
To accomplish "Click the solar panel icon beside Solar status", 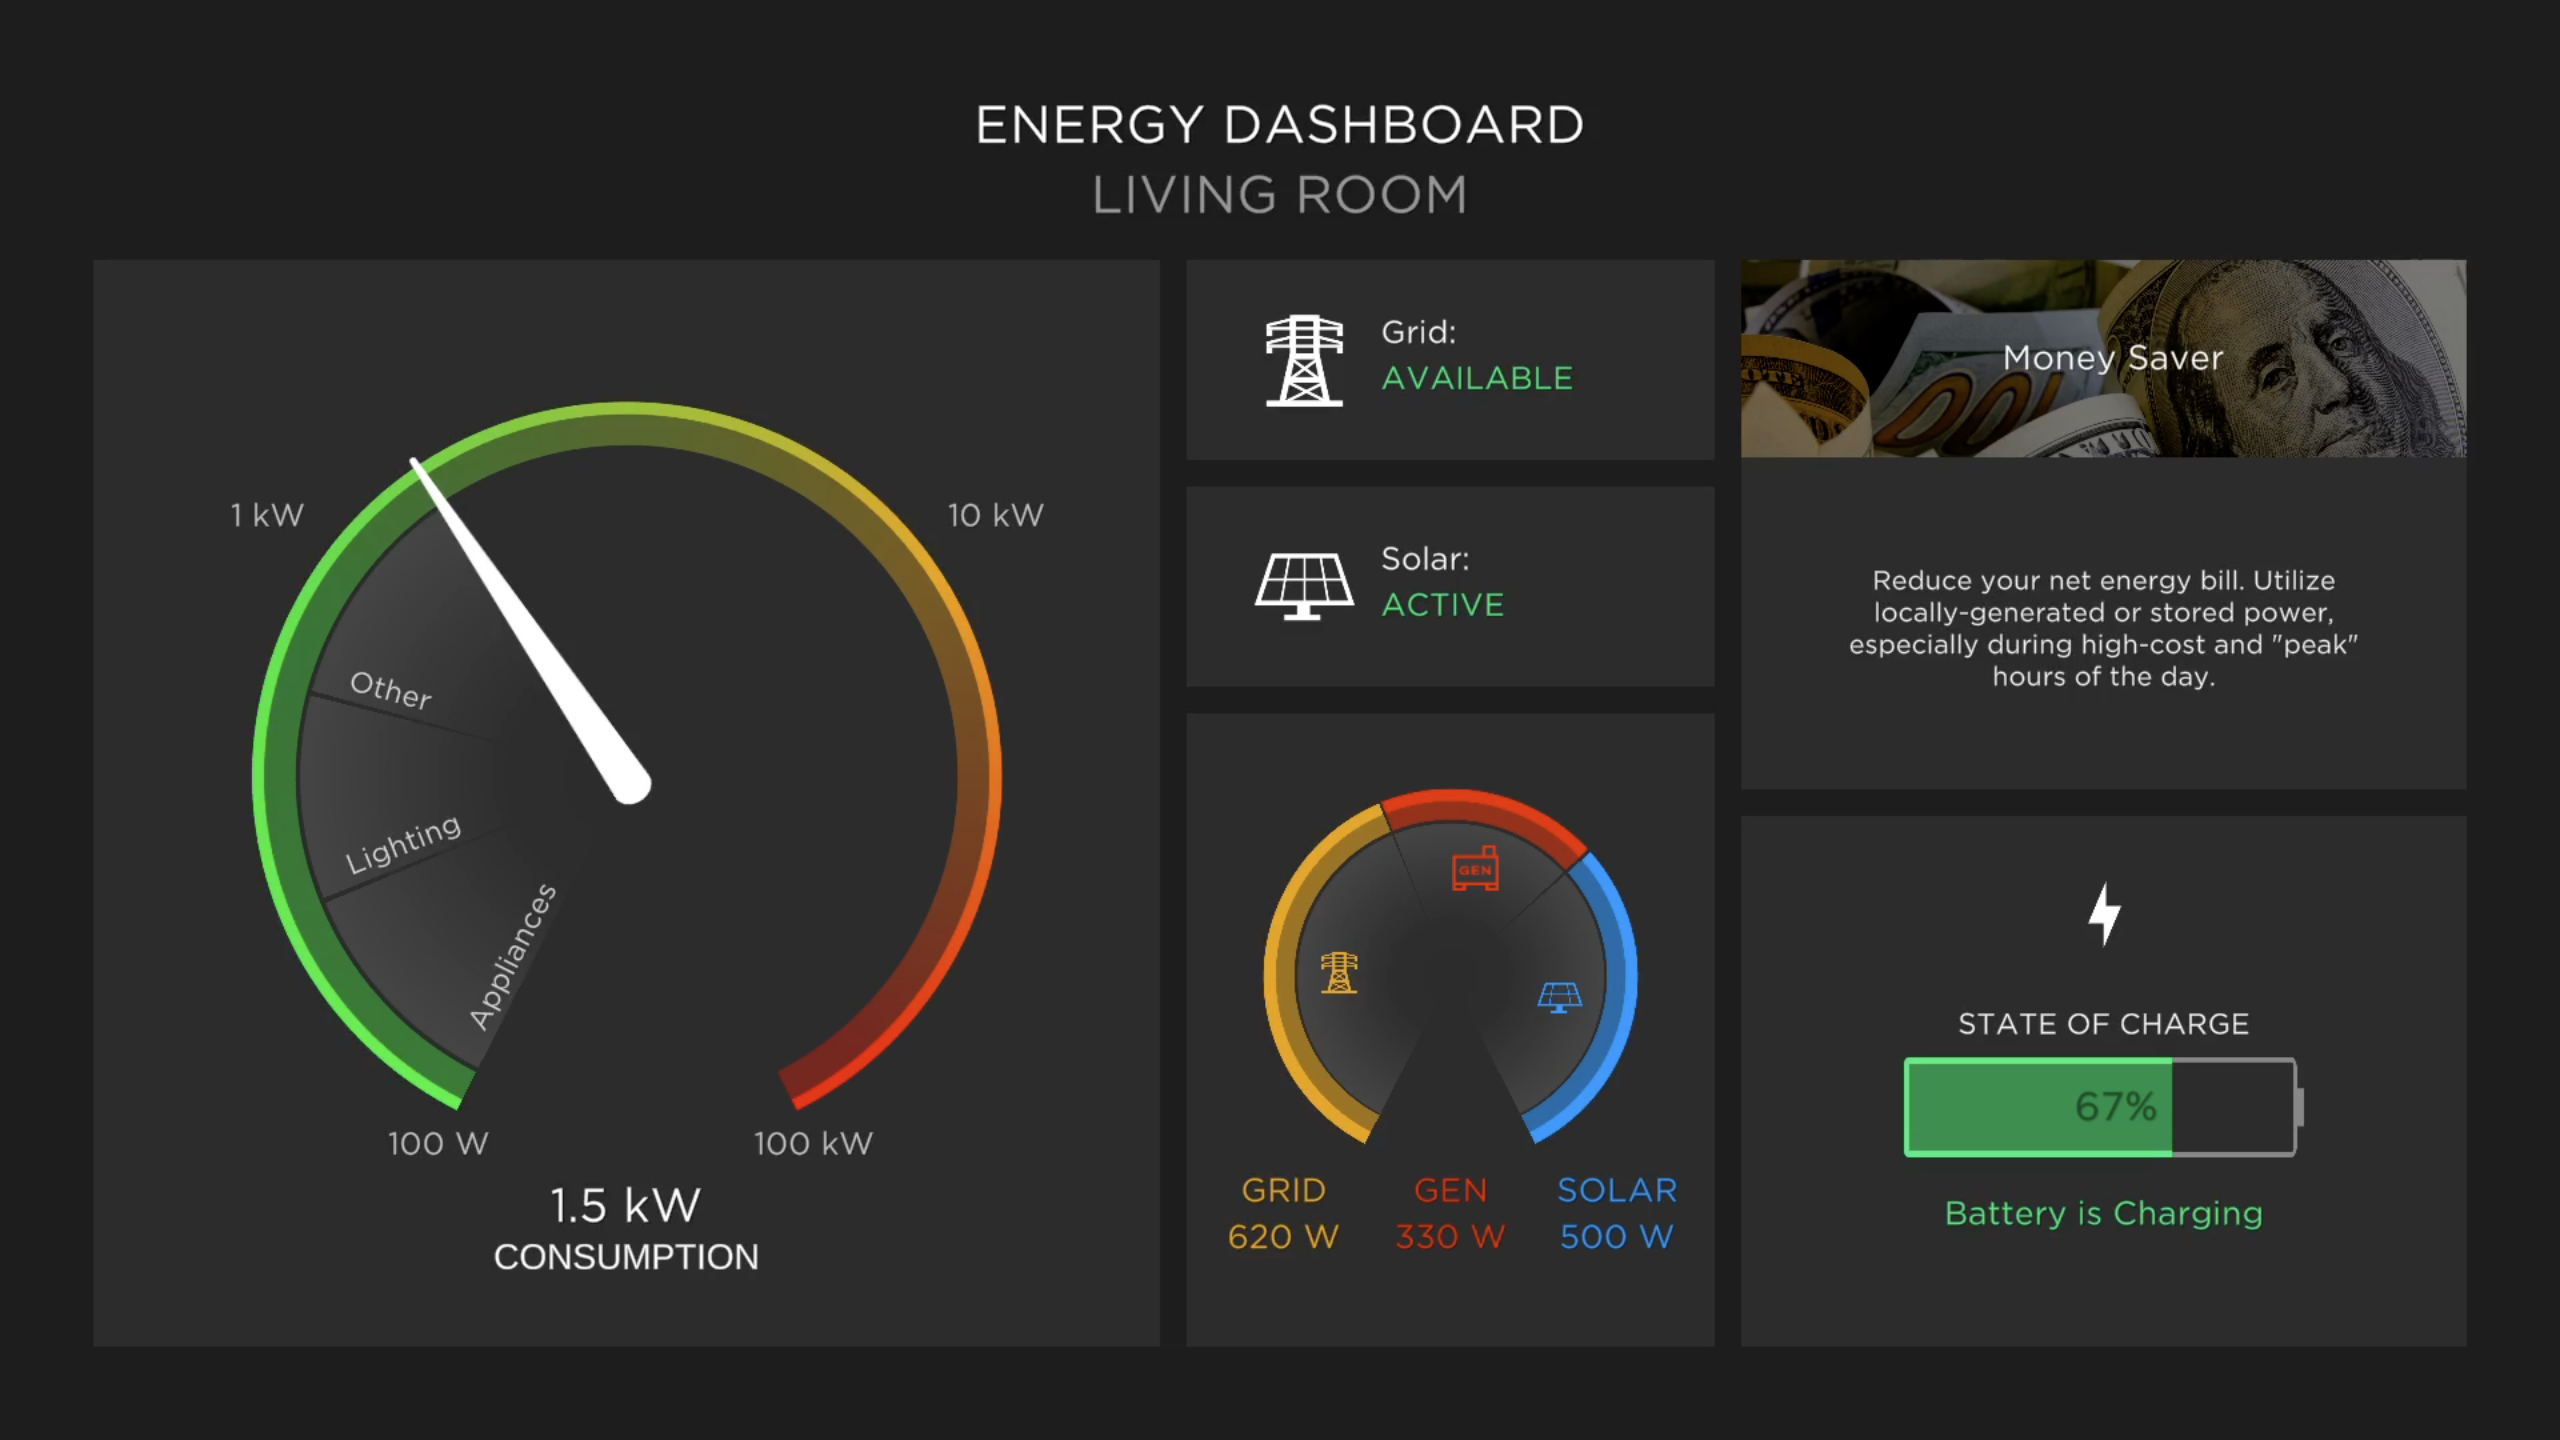I will click(x=1304, y=586).
